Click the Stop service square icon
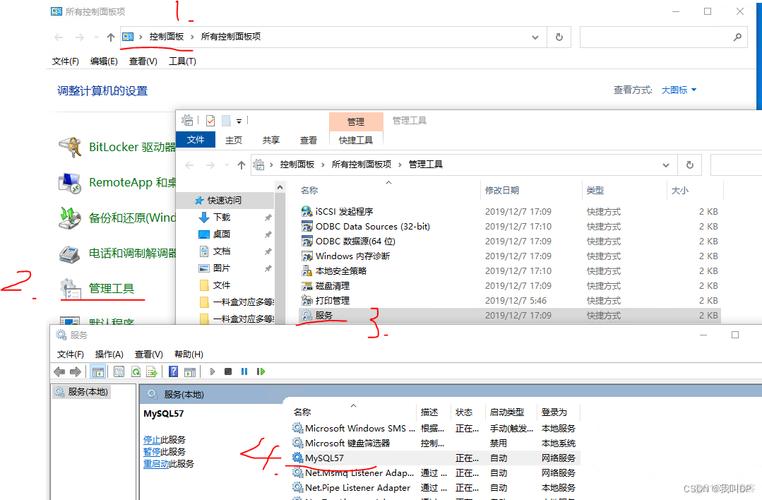This screenshot has width=762, height=500. [x=228, y=372]
